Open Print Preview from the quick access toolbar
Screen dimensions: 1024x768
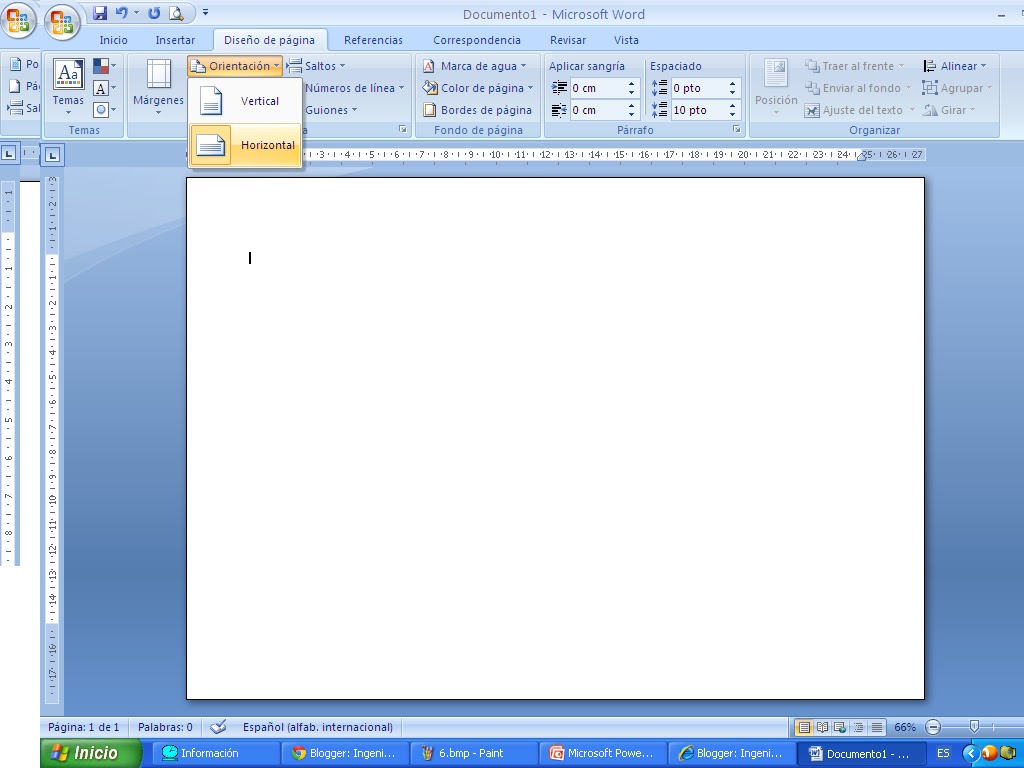[x=176, y=13]
